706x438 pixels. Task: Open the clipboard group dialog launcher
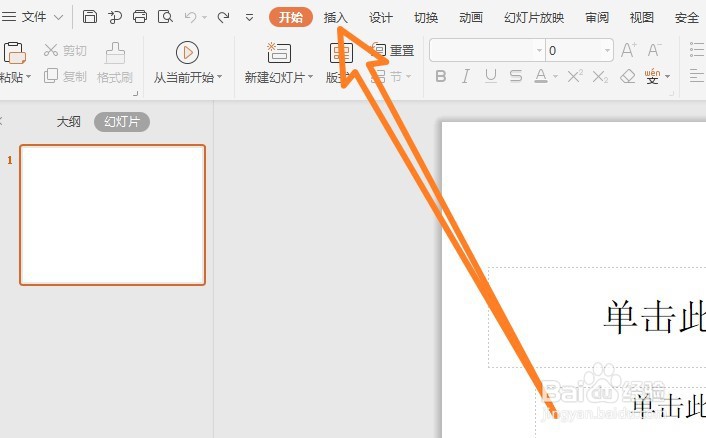(135, 94)
